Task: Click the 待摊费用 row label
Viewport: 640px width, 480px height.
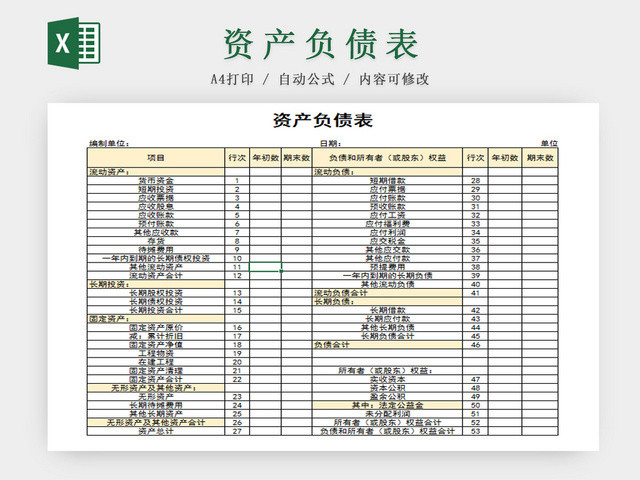Action: (156, 249)
